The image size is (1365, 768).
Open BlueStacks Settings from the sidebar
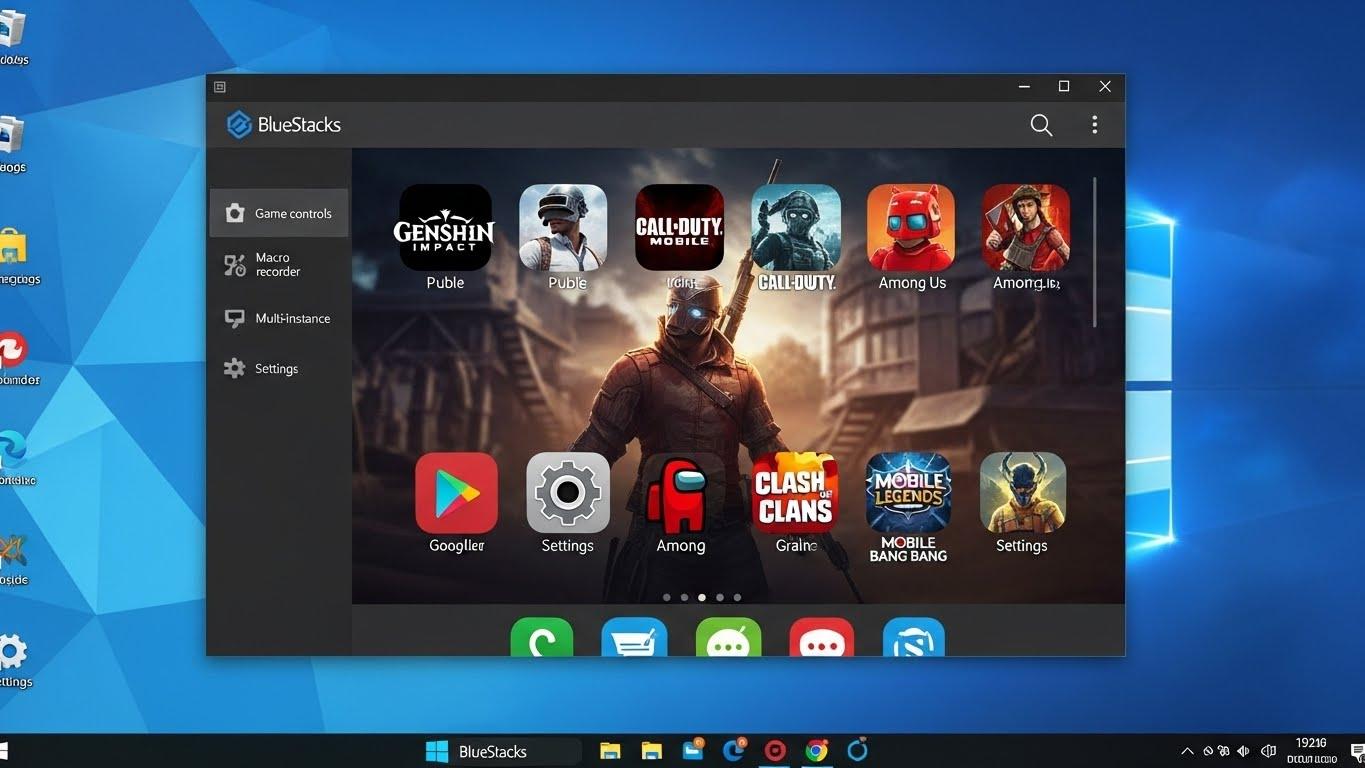[270, 368]
